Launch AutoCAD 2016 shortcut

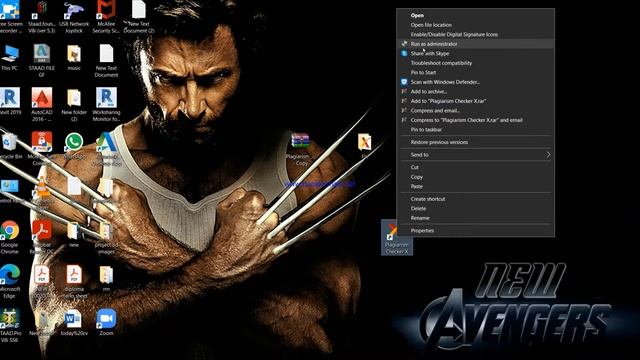click(x=42, y=104)
